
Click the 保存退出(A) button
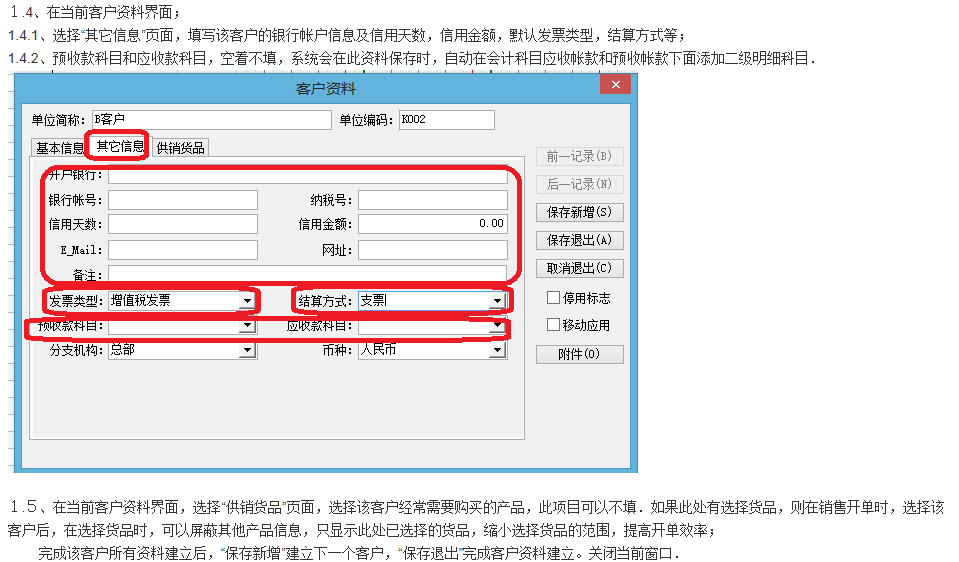point(579,240)
